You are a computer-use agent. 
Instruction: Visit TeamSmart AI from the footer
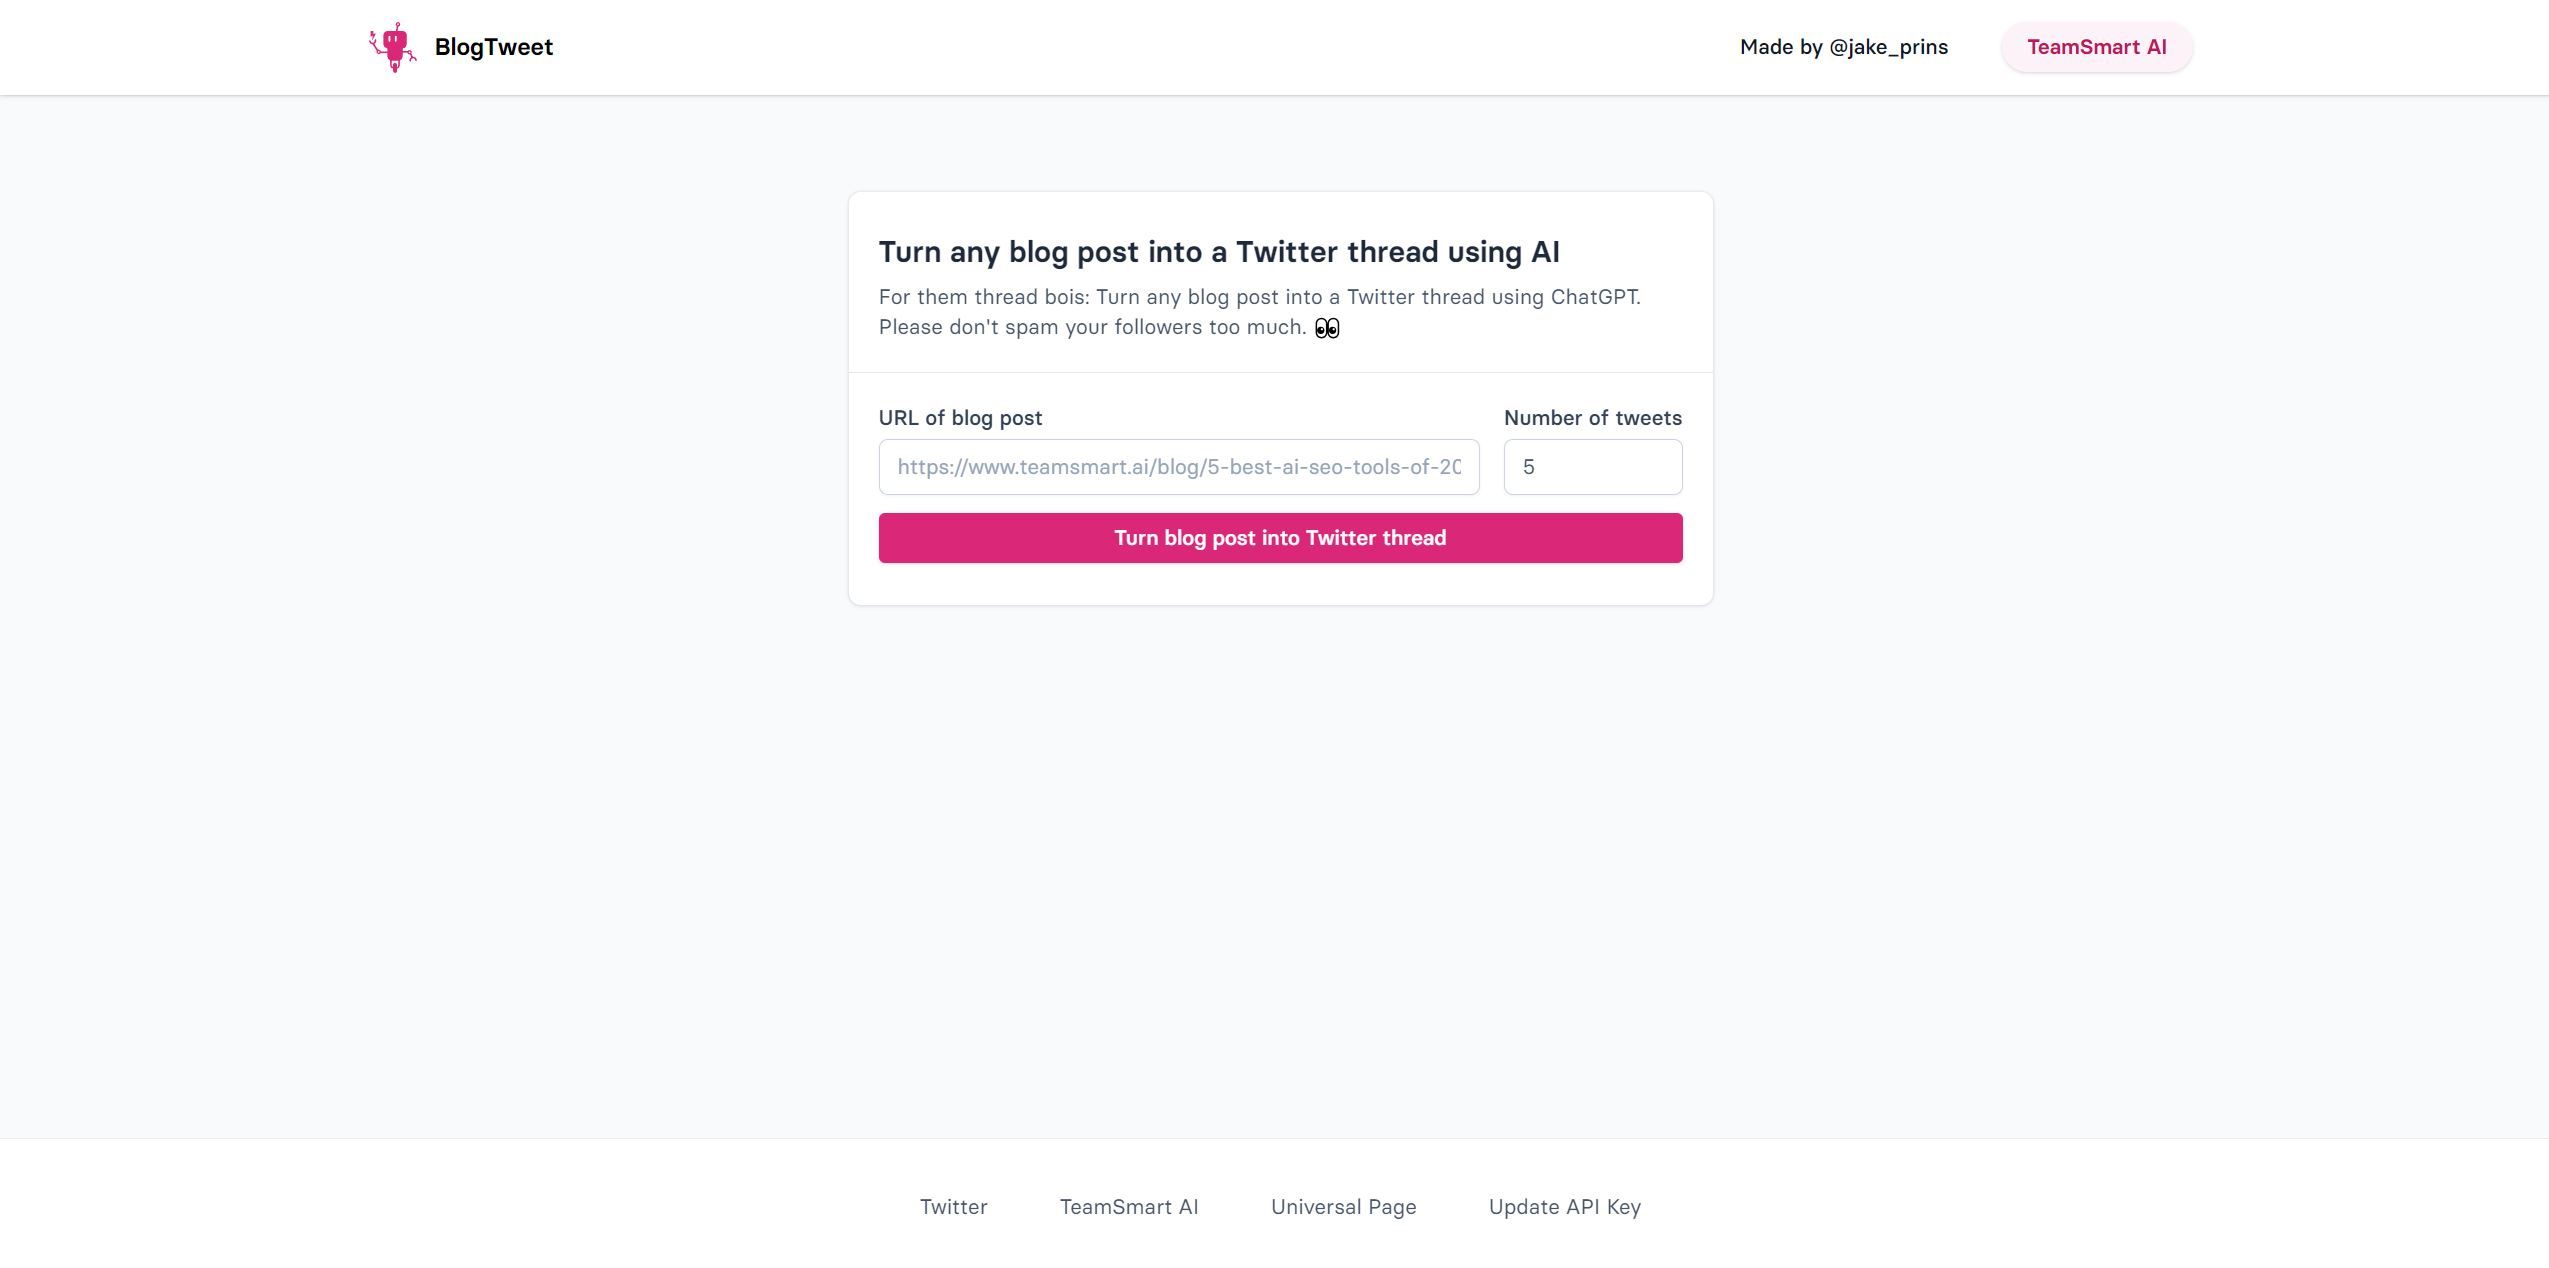[x=1128, y=1206]
